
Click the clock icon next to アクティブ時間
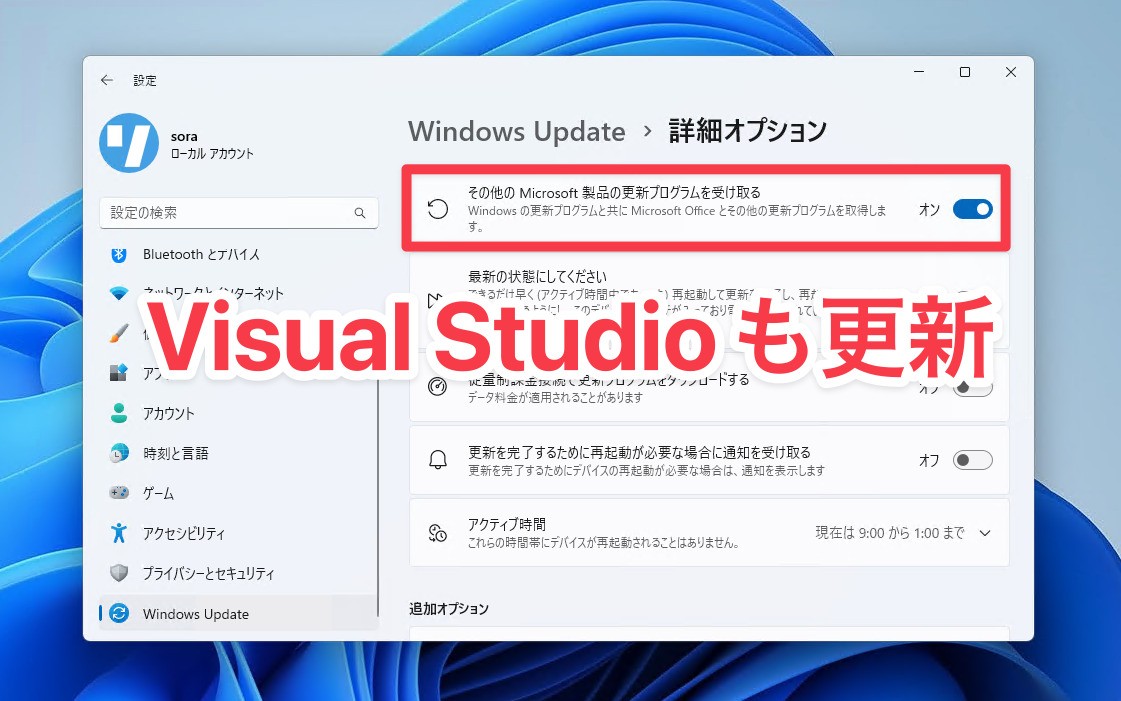pyautogui.click(x=436, y=532)
